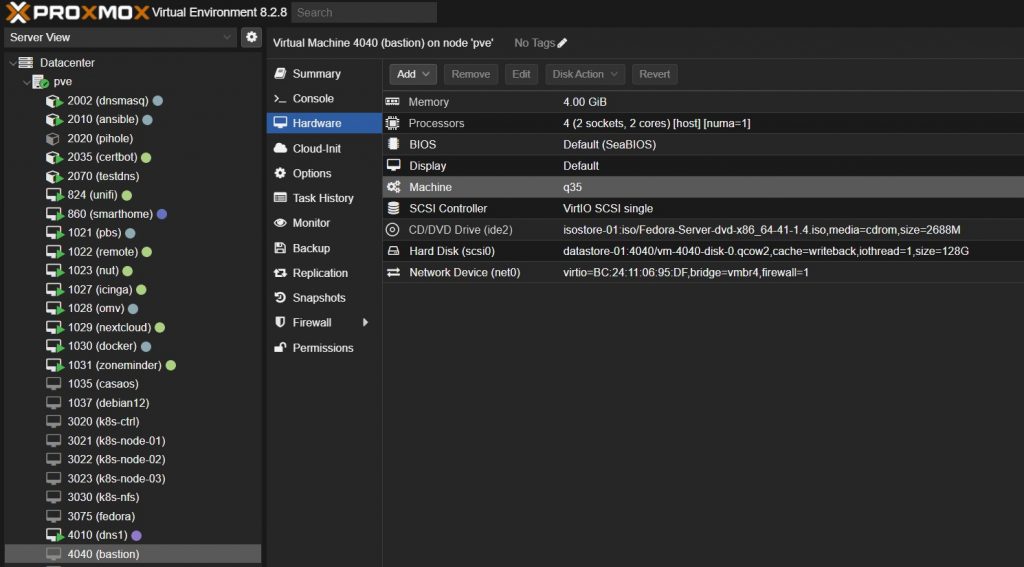This screenshot has width=1024, height=567.
Task: Open the Server View dropdown
Action: [x=120, y=37]
